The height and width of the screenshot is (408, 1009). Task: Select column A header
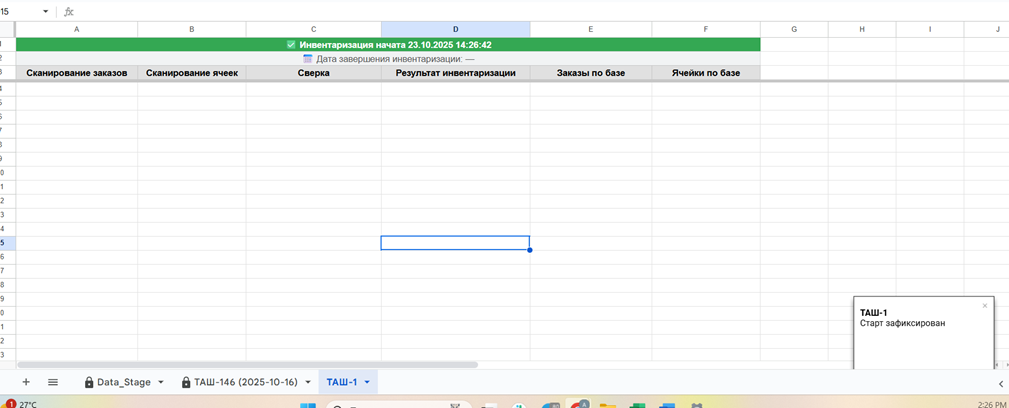pyautogui.click(x=77, y=29)
